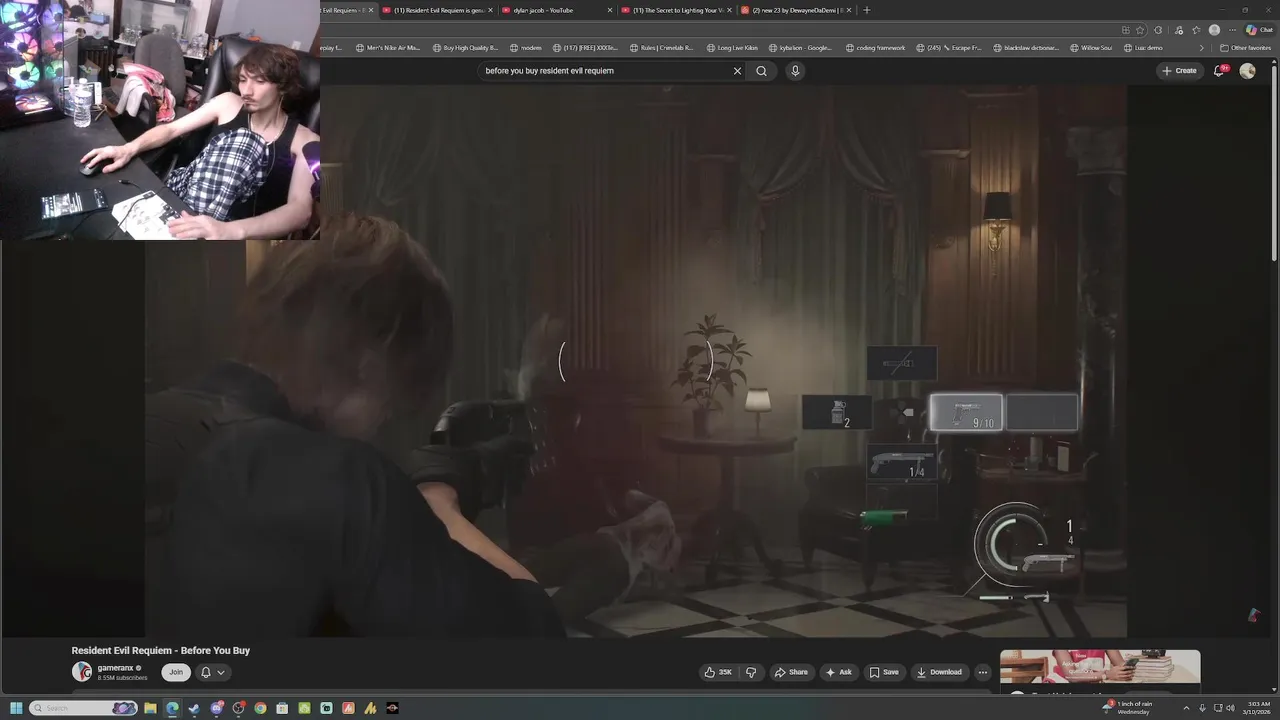Open the gameranx channel name link
This screenshot has width=1280, height=720.
tap(119, 668)
